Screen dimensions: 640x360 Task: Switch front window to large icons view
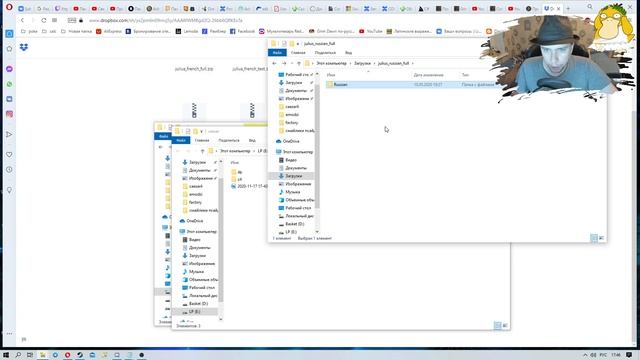tap(602, 238)
